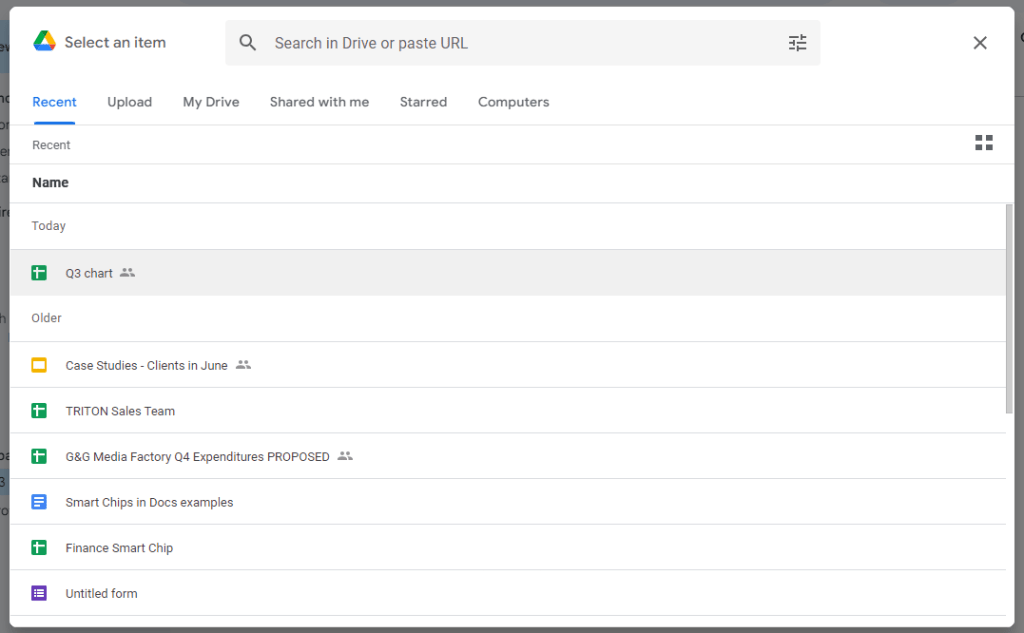Switch to grid view layout
The width and height of the screenshot is (1024, 633).
point(984,142)
